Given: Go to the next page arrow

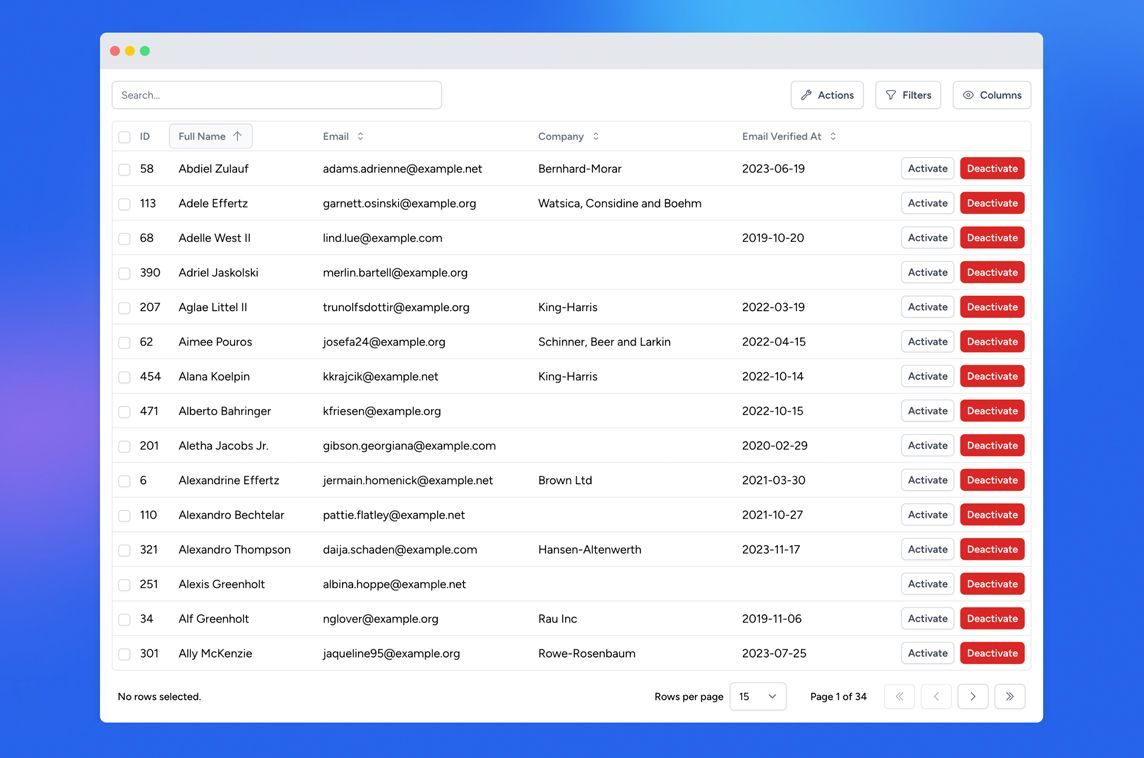Looking at the screenshot, I should click(x=973, y=696).
